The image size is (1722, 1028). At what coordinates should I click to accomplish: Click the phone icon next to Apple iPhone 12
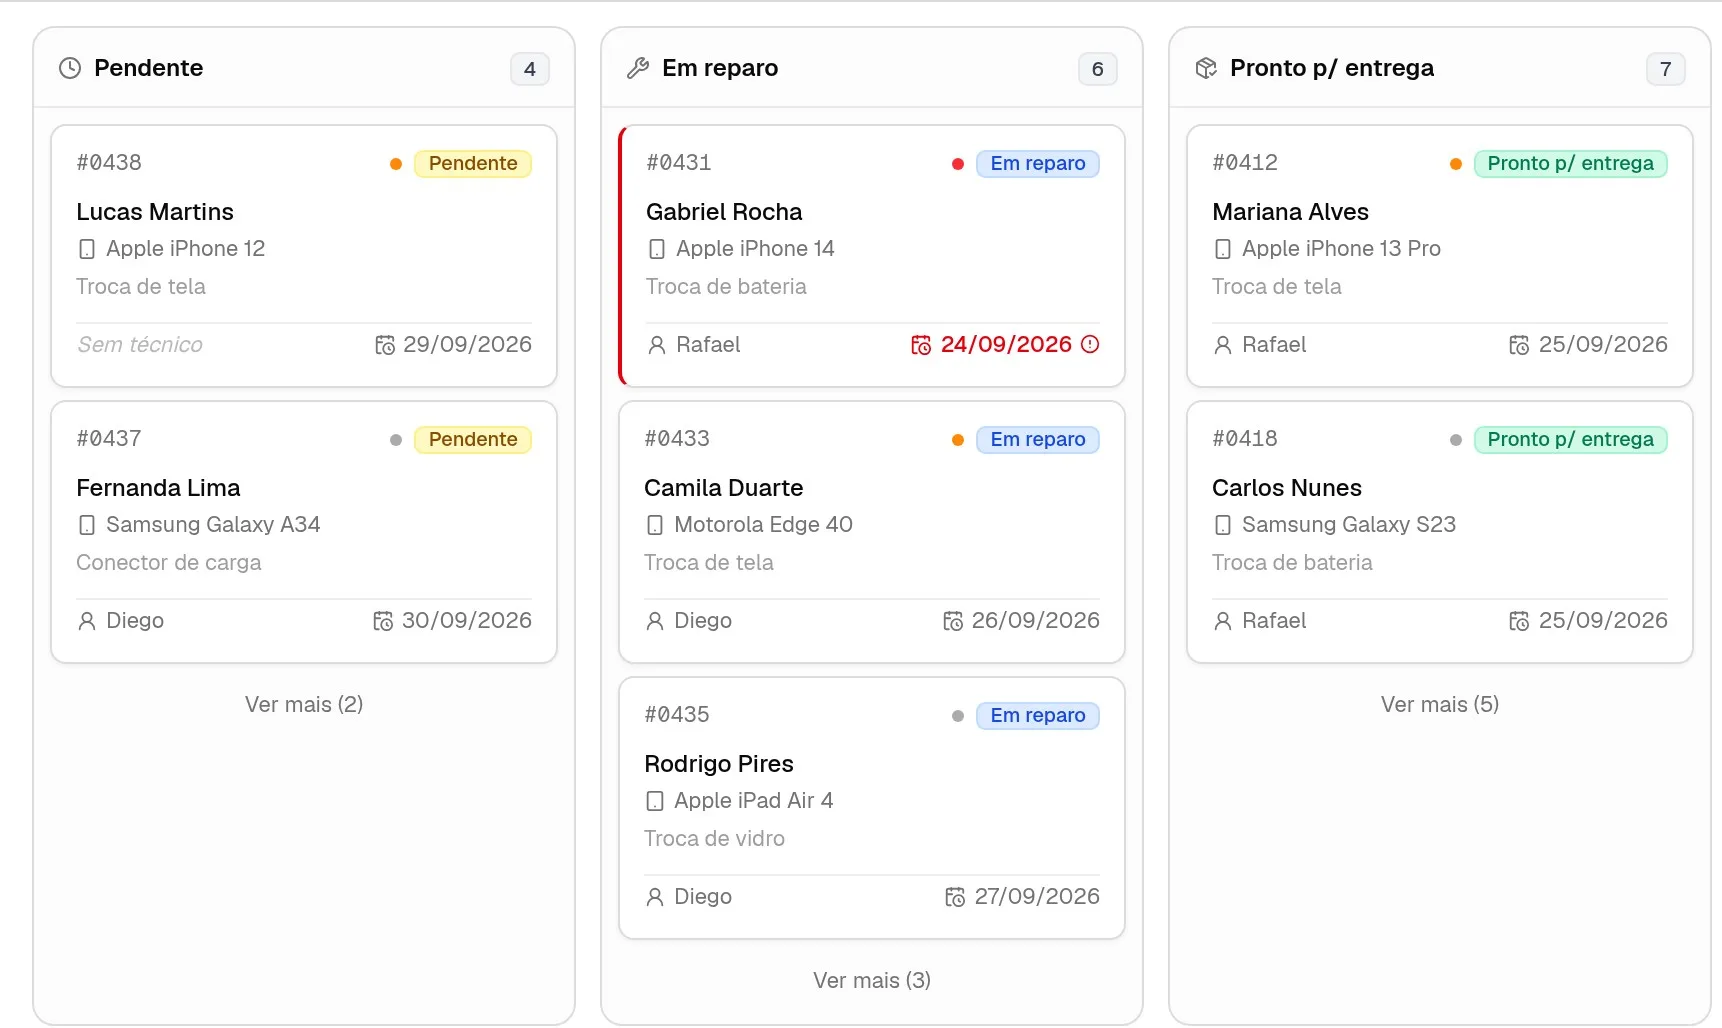(87, 249)
